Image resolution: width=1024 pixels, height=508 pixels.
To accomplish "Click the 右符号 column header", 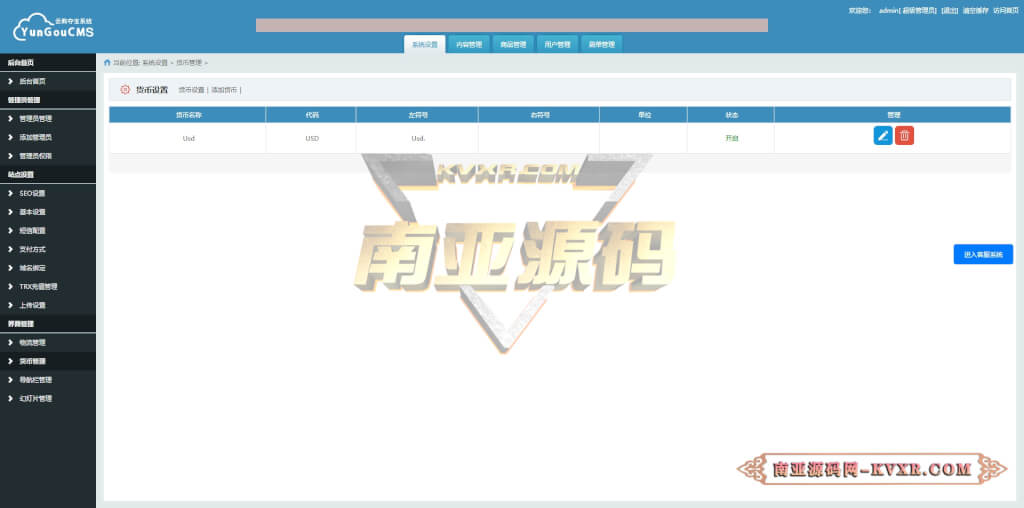I will pyautogui.click(x=539, y=115).
